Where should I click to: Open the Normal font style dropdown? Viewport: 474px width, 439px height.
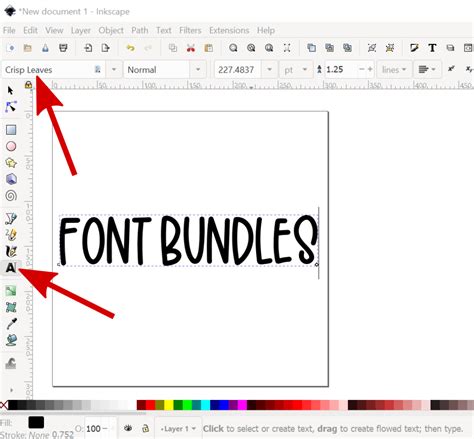pos(198,69)
